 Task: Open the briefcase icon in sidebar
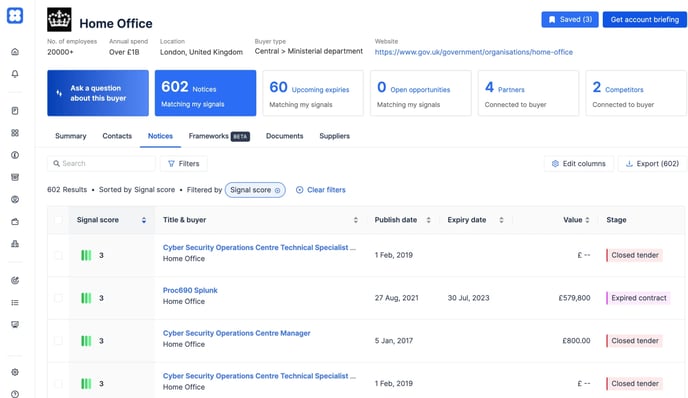(15, 222)
